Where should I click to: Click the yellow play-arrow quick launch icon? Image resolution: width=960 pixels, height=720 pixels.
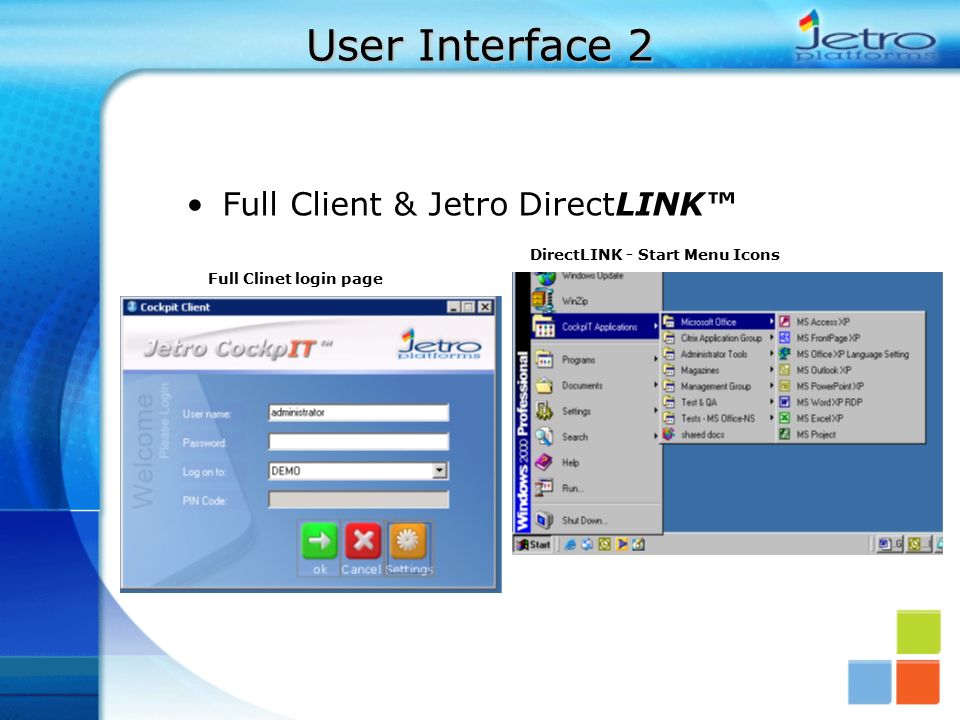(622, 544)
